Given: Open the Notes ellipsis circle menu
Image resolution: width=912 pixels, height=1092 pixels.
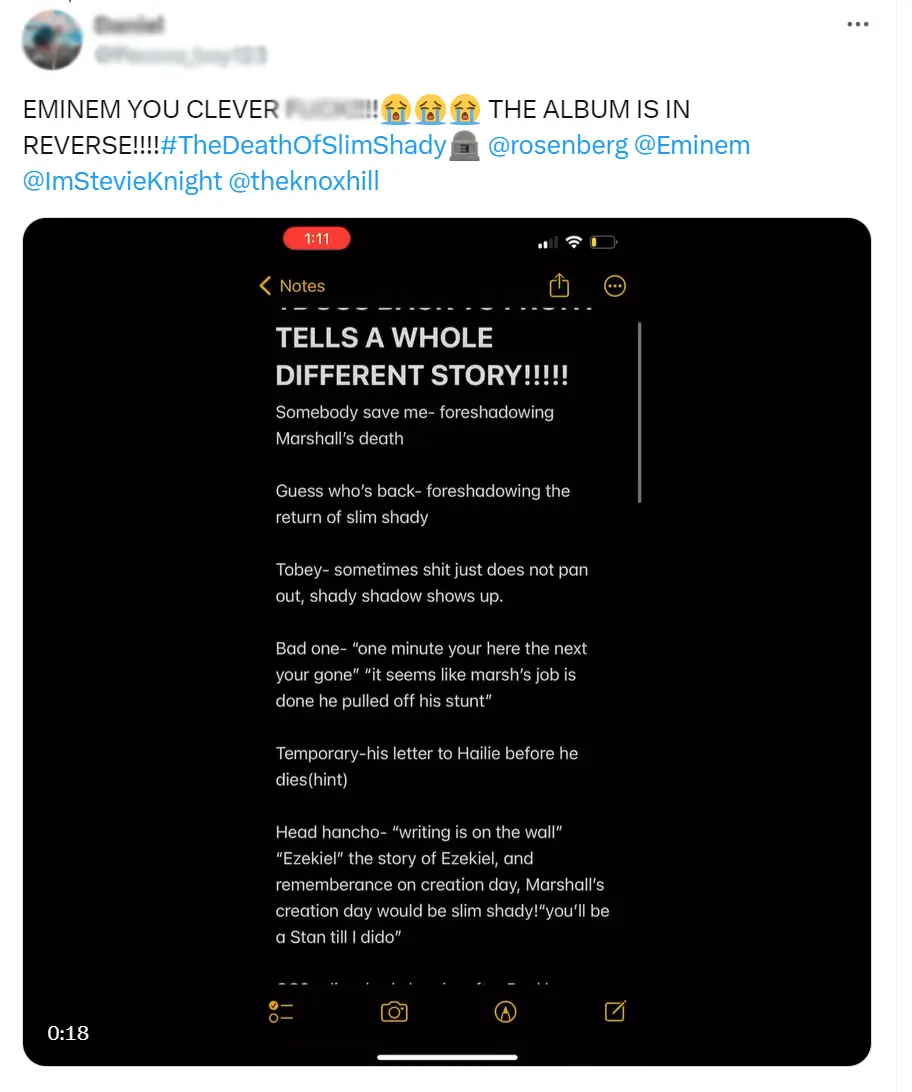Looking at the screenshot, I should coord(615,286).
